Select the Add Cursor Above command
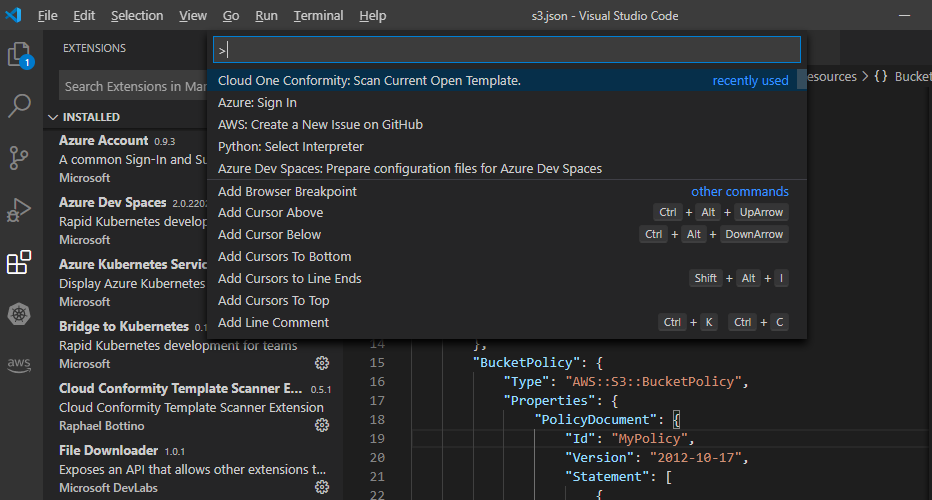Viewport: 932px width, 500px height. click(x=270, y=212)
